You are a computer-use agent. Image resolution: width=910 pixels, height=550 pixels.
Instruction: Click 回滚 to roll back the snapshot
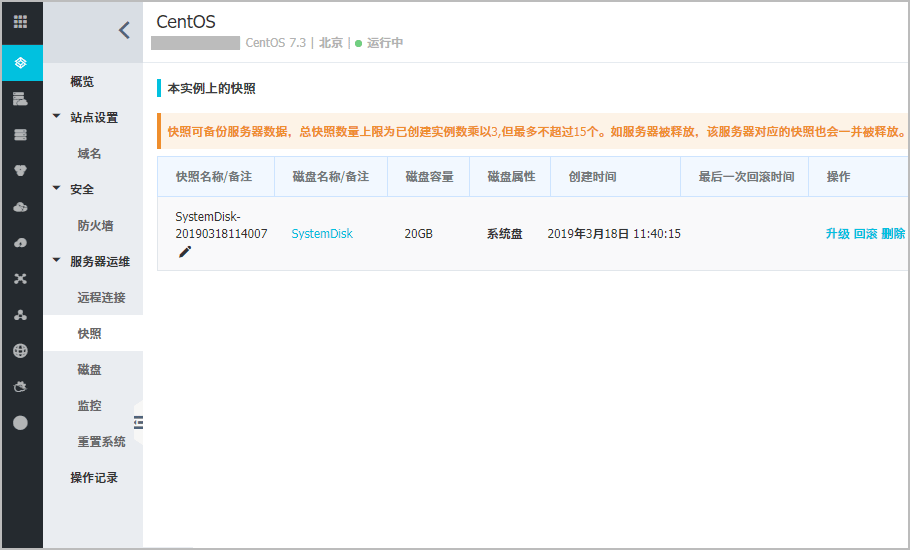(865, 234)
